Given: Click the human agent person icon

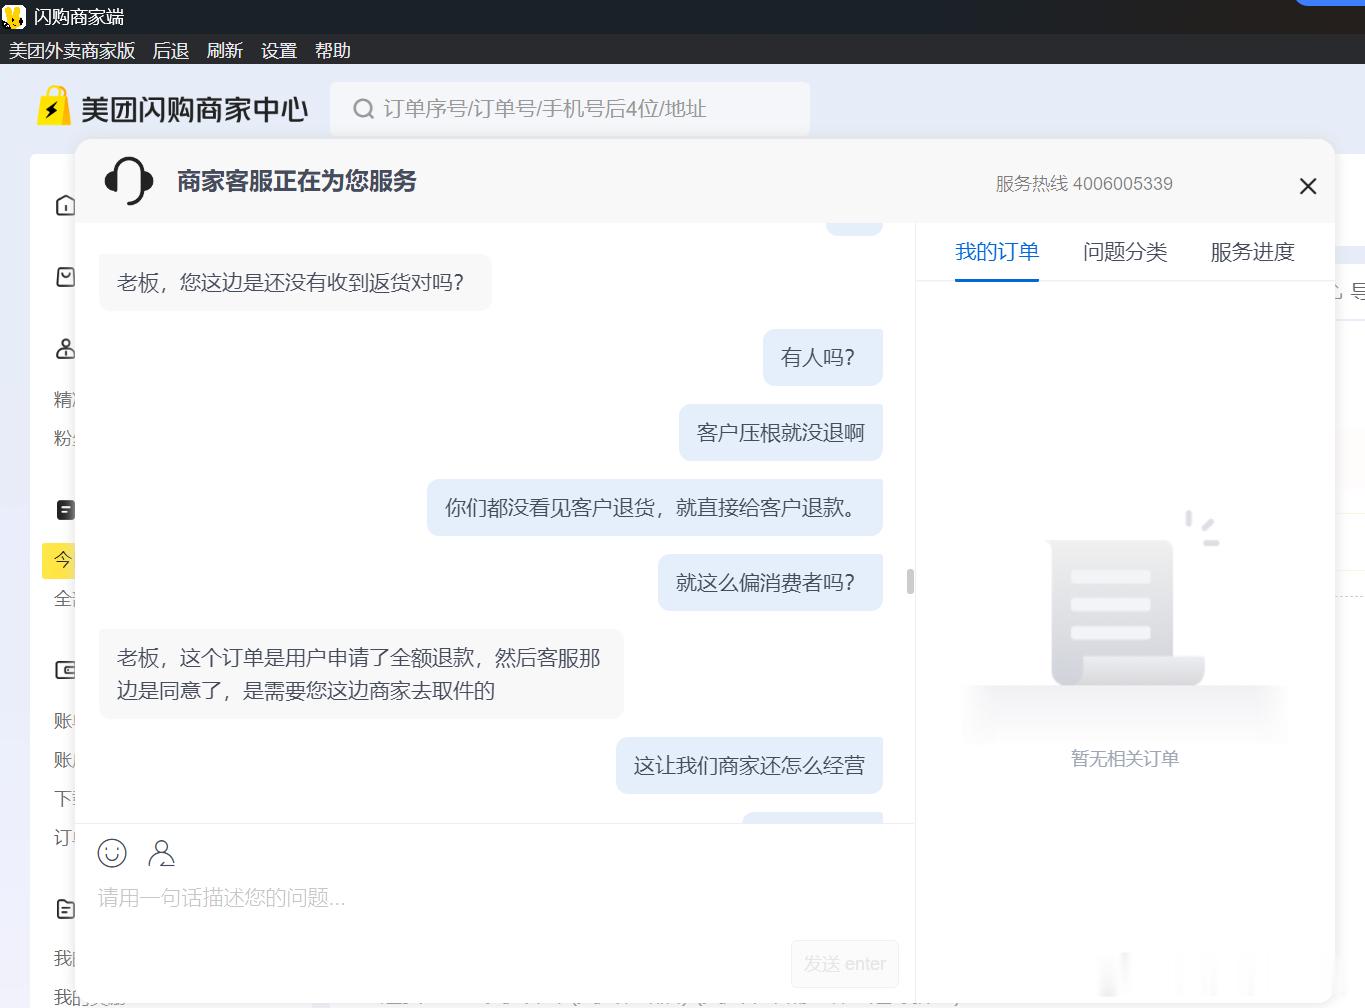Looking at the screenshot, I should pos(161,853).
